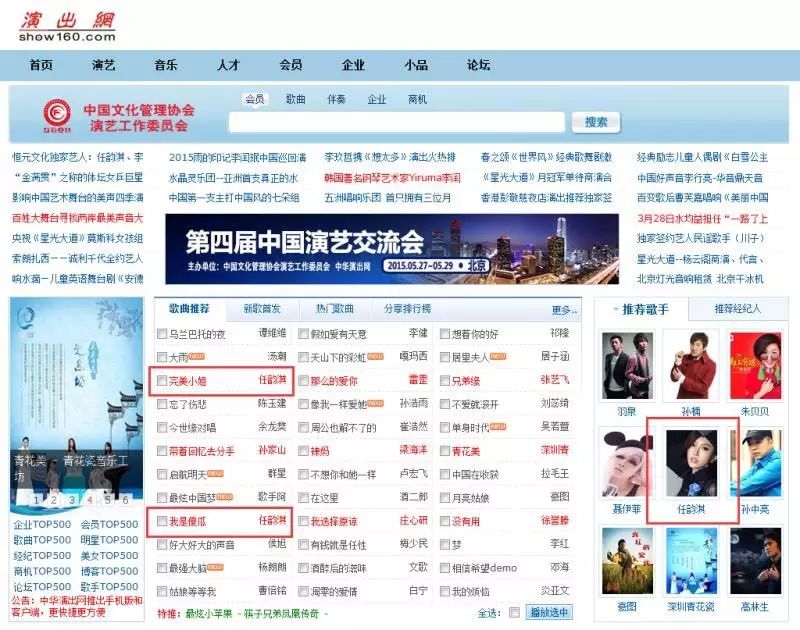
Task: Switch to the 推荐经纪人 tab
Action: 737,309
